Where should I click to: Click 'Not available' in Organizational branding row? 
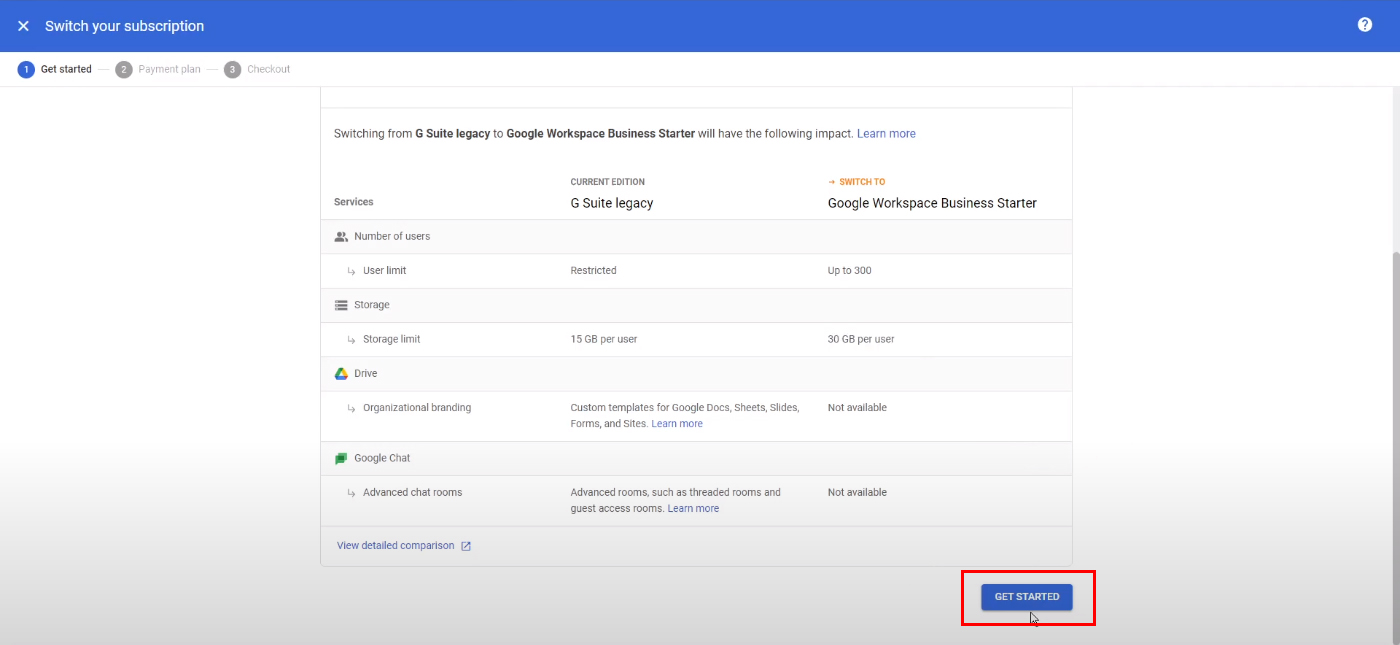point(857,408)
